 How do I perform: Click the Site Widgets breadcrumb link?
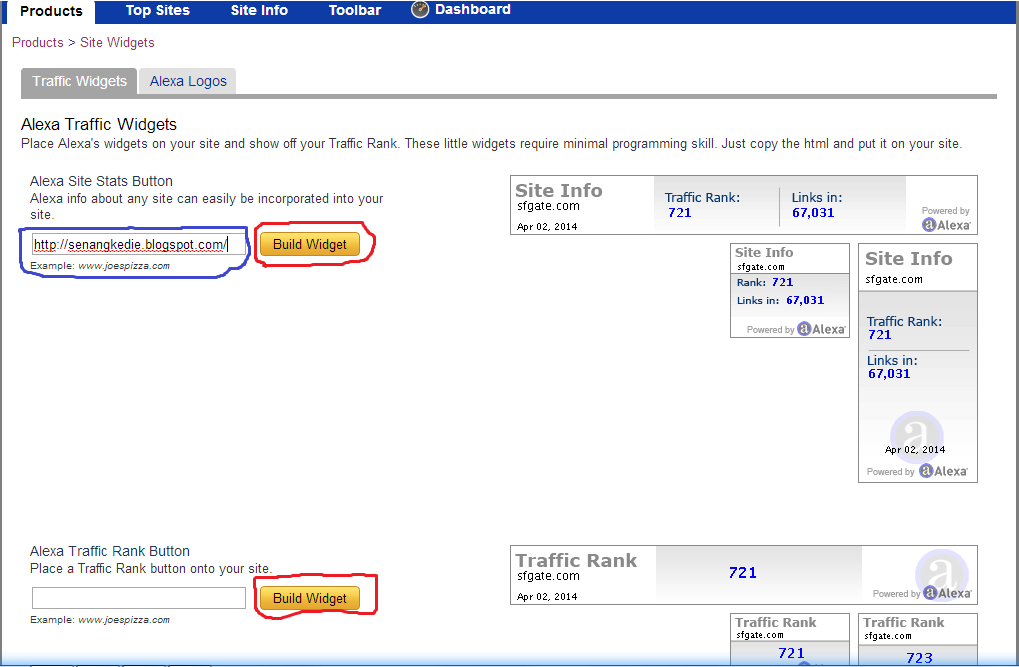117,42
